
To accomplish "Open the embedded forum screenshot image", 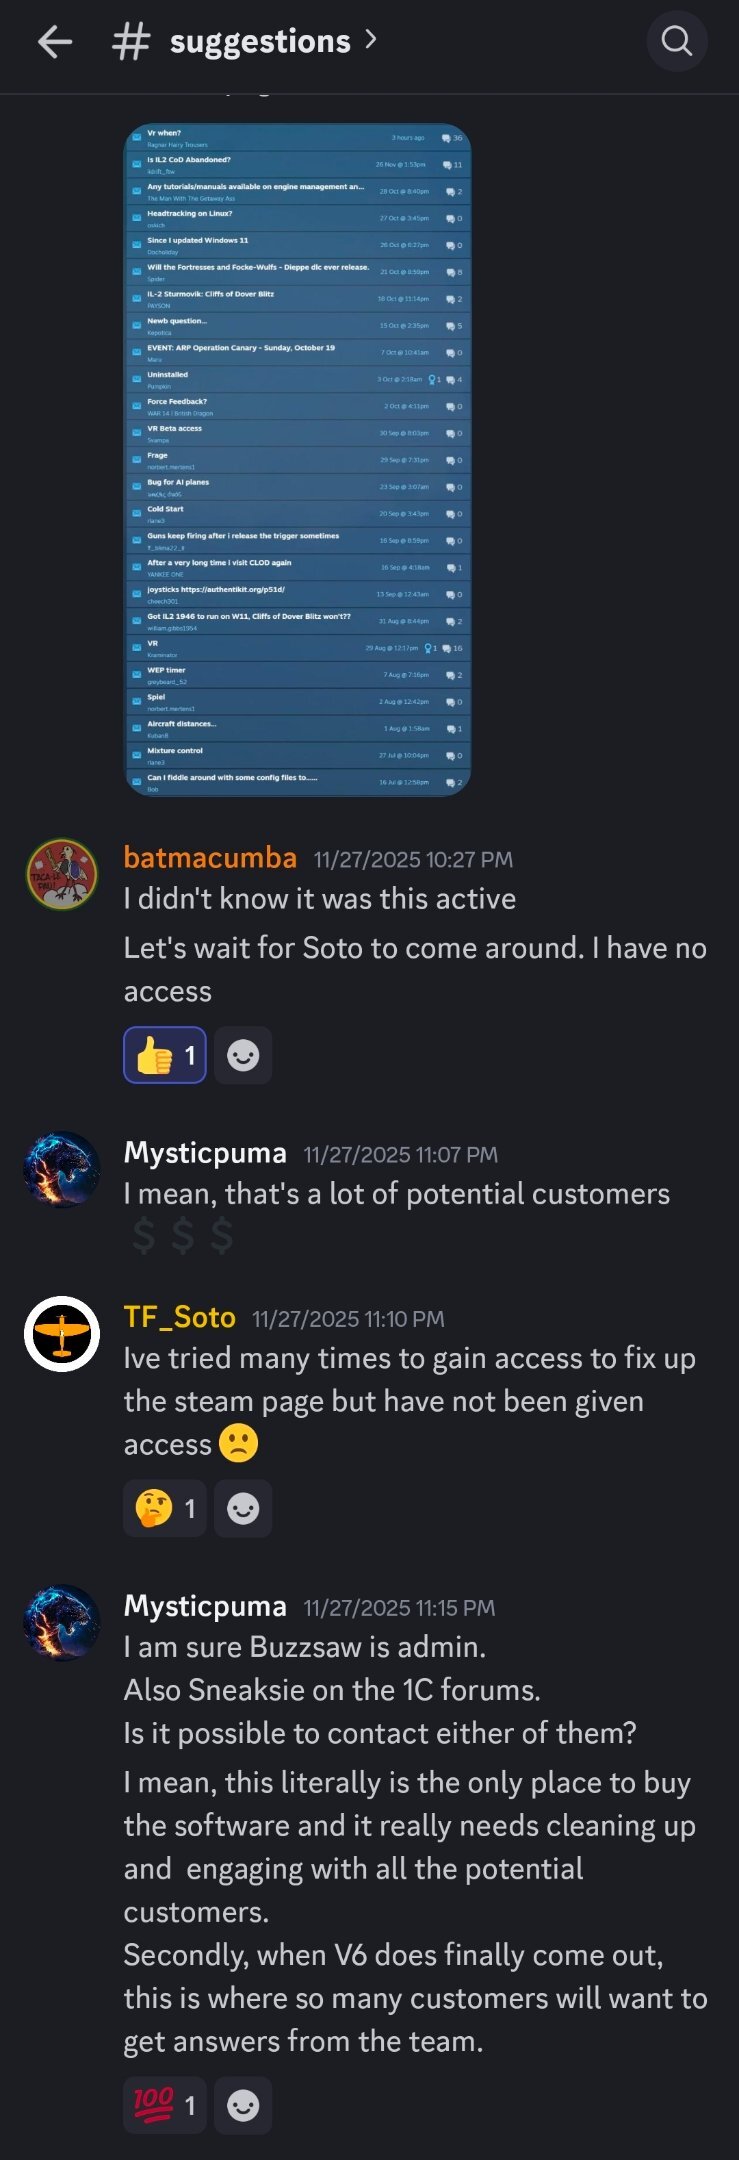I will pos(300,460).
